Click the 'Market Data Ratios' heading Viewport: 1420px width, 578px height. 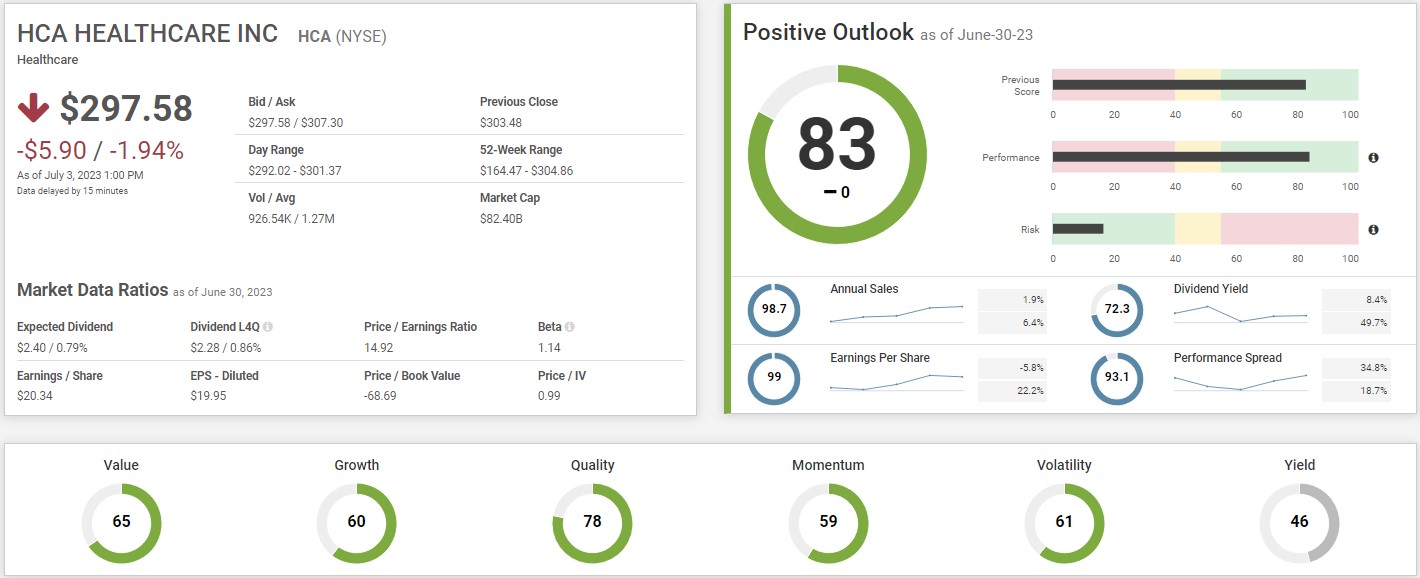tap(92, 290)
